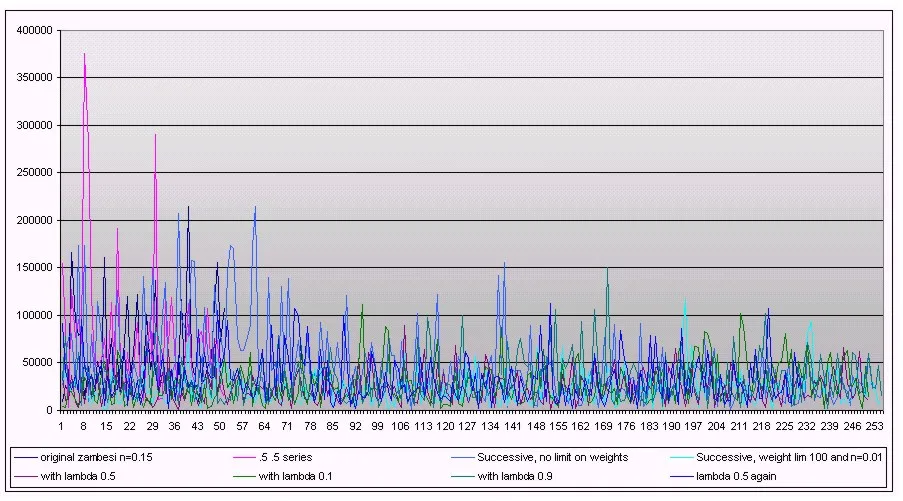The image size is (903, 501).
Task: Select the 'with lambda 0.1' legend entry
Action: [x=294, y=475]
